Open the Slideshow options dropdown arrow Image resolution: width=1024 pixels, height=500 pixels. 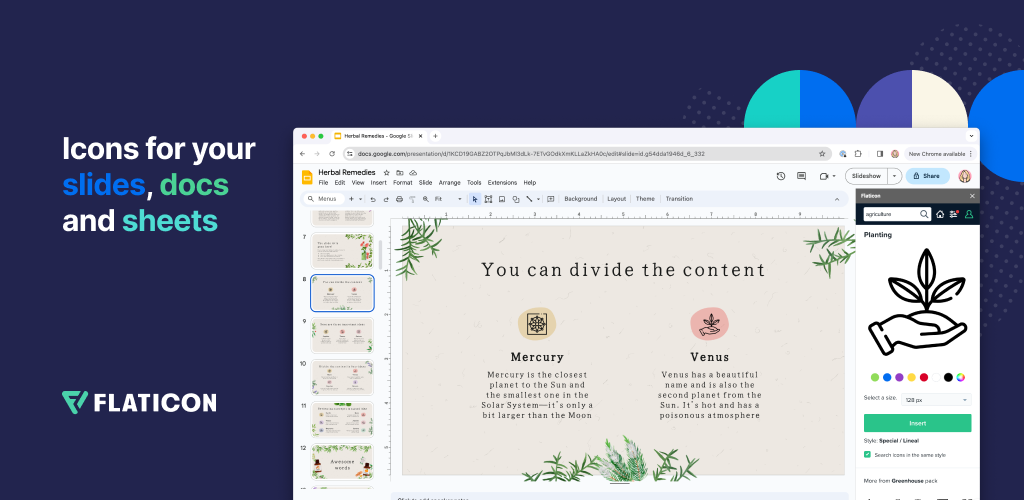(x=895, y=176)
